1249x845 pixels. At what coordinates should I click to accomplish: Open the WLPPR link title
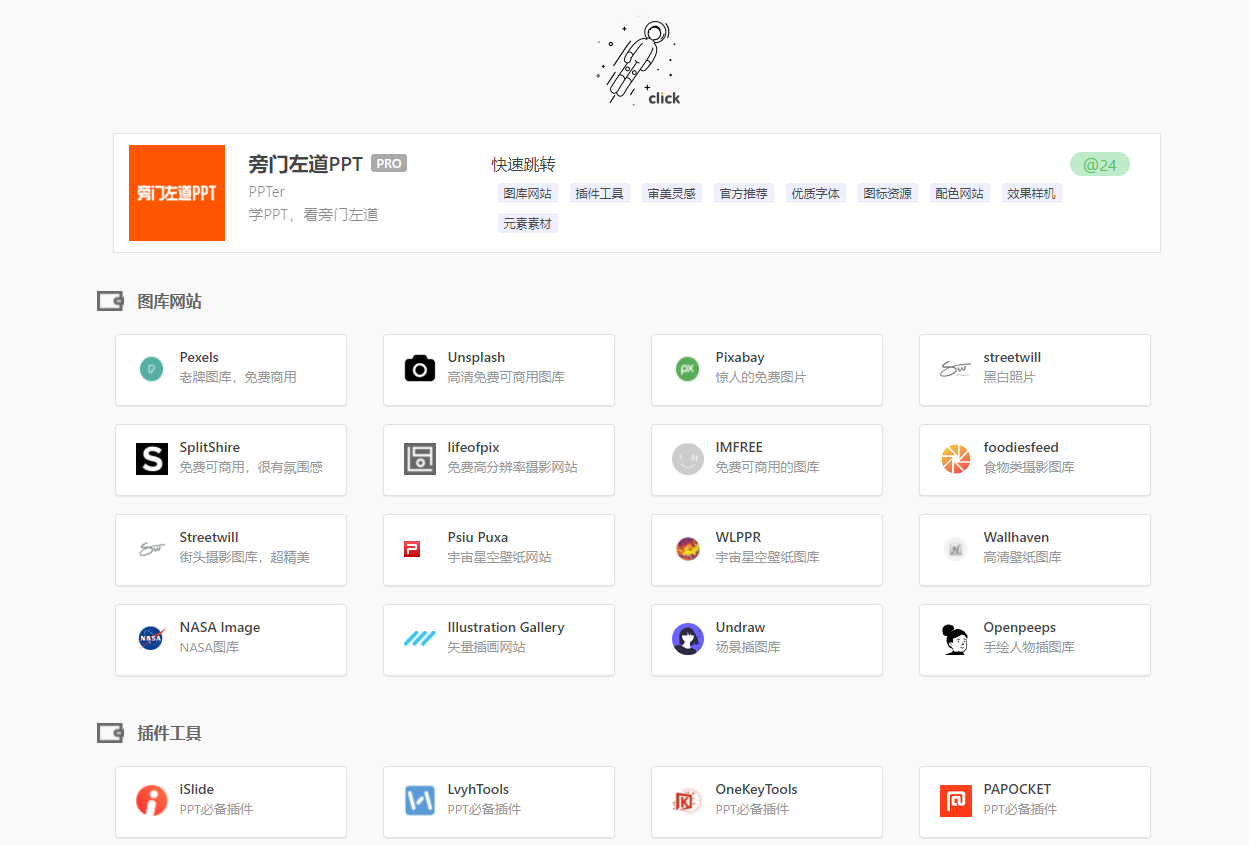click(x=738, y=537)
